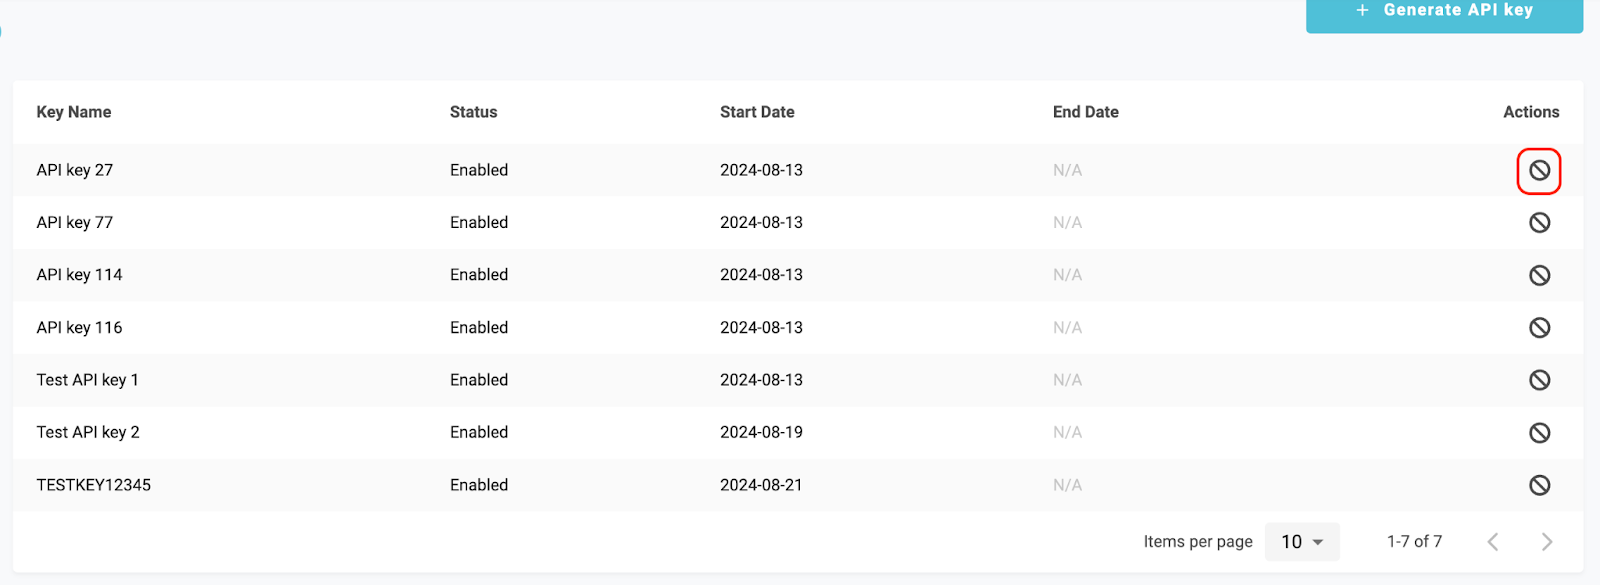
Task: Click the Test API key 2 row name
Action: (x=88, y=432)
